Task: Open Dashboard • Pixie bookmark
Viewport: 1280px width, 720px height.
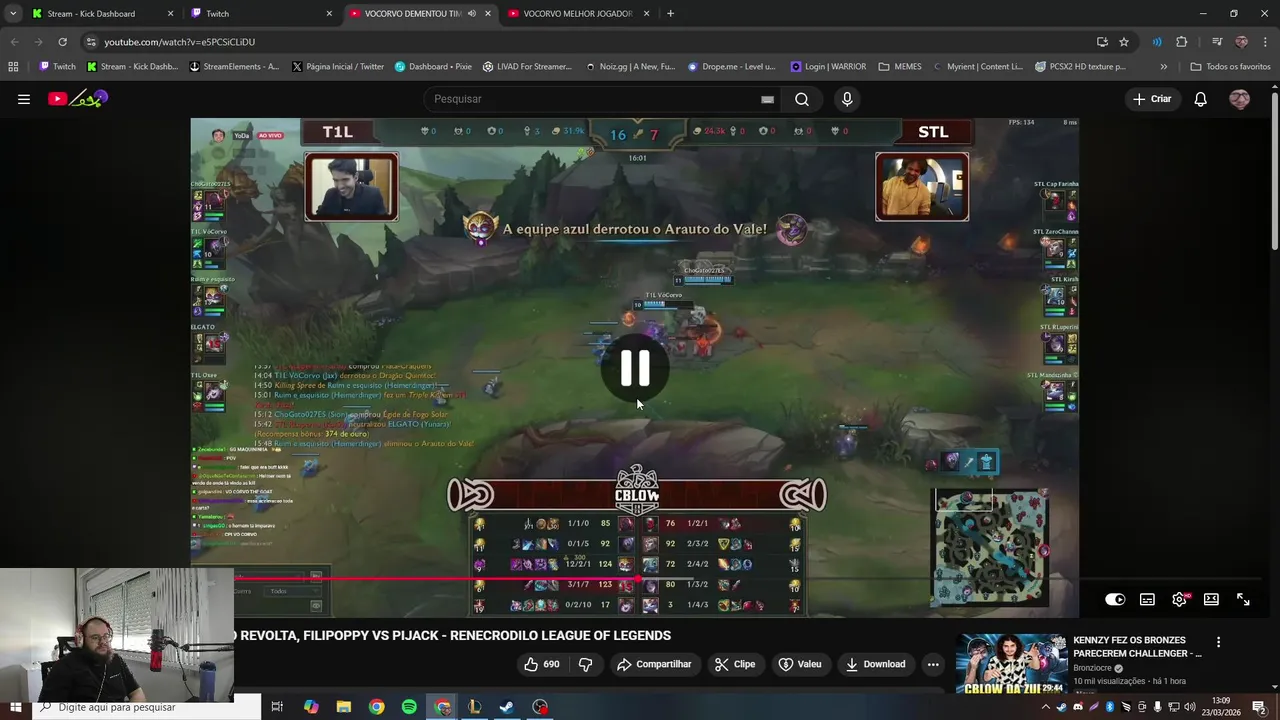Action: click(x=433, y=67)
